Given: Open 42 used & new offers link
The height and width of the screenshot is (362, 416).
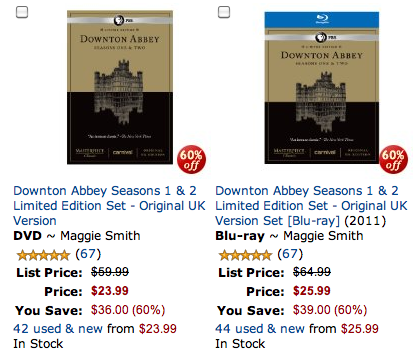Looking at the screenshot, I should (57, 329).
